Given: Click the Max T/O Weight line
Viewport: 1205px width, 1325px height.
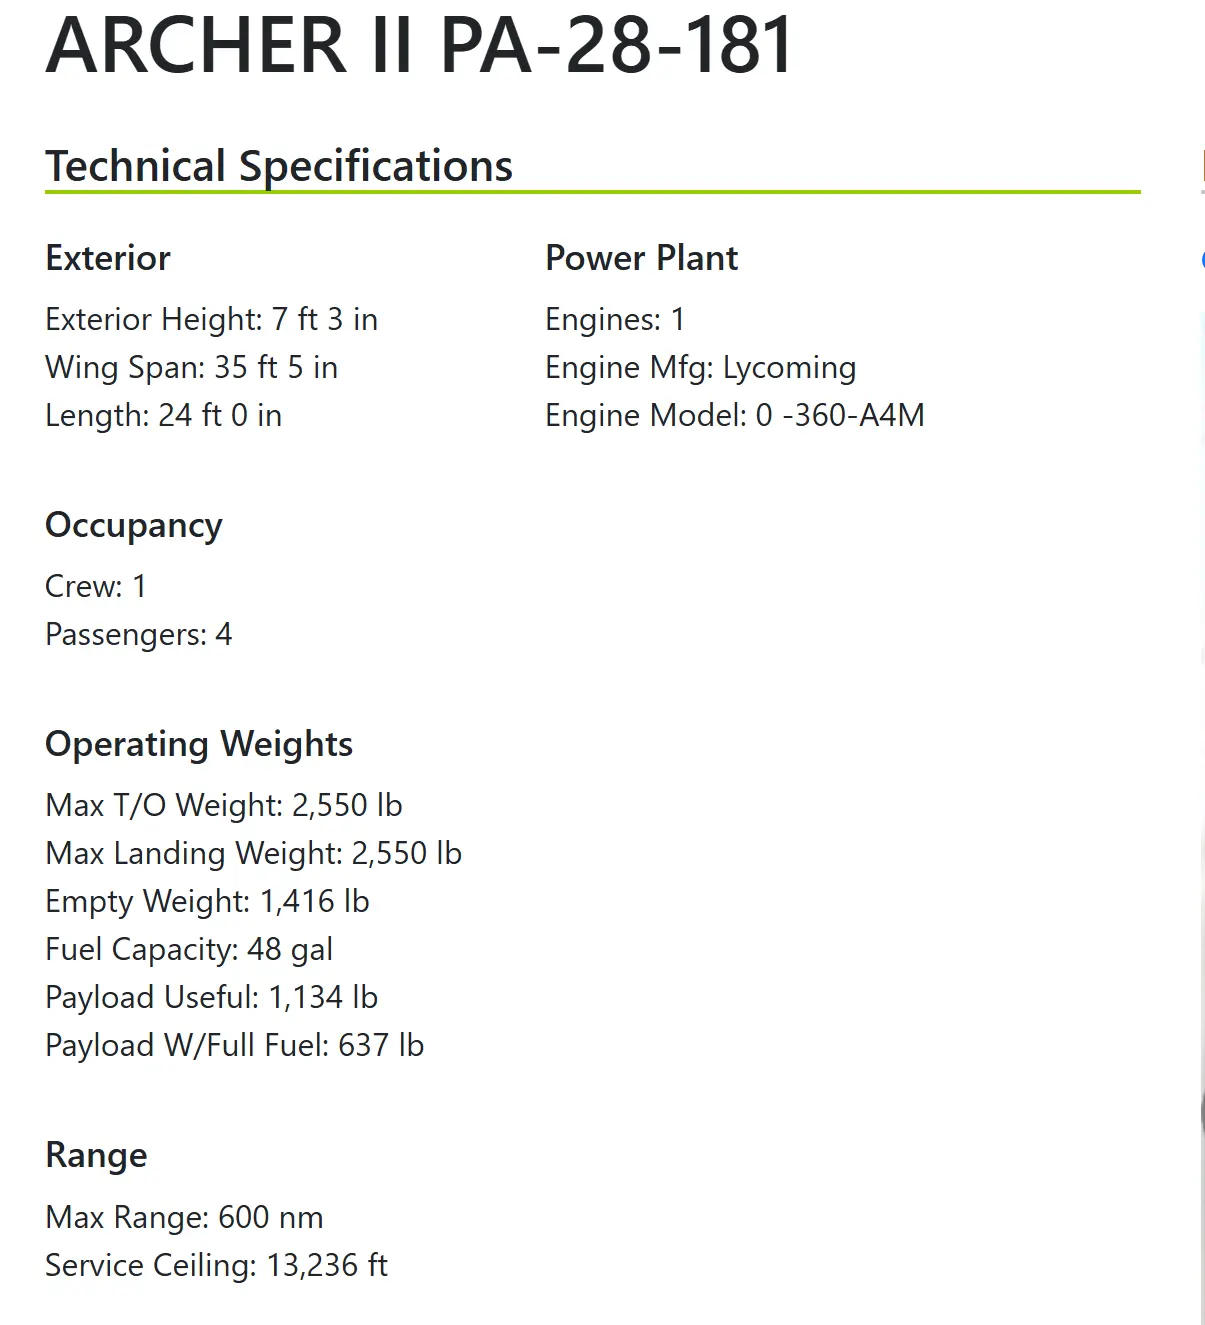Looking at the screenshot, I should (x=223, y=805).
